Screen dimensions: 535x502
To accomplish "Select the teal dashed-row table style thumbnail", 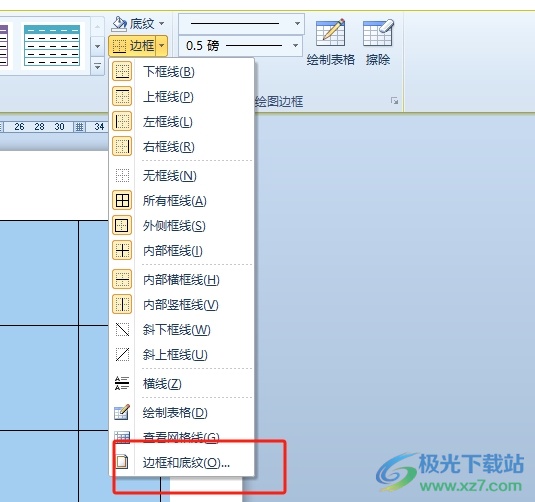I will coord(52,45).
